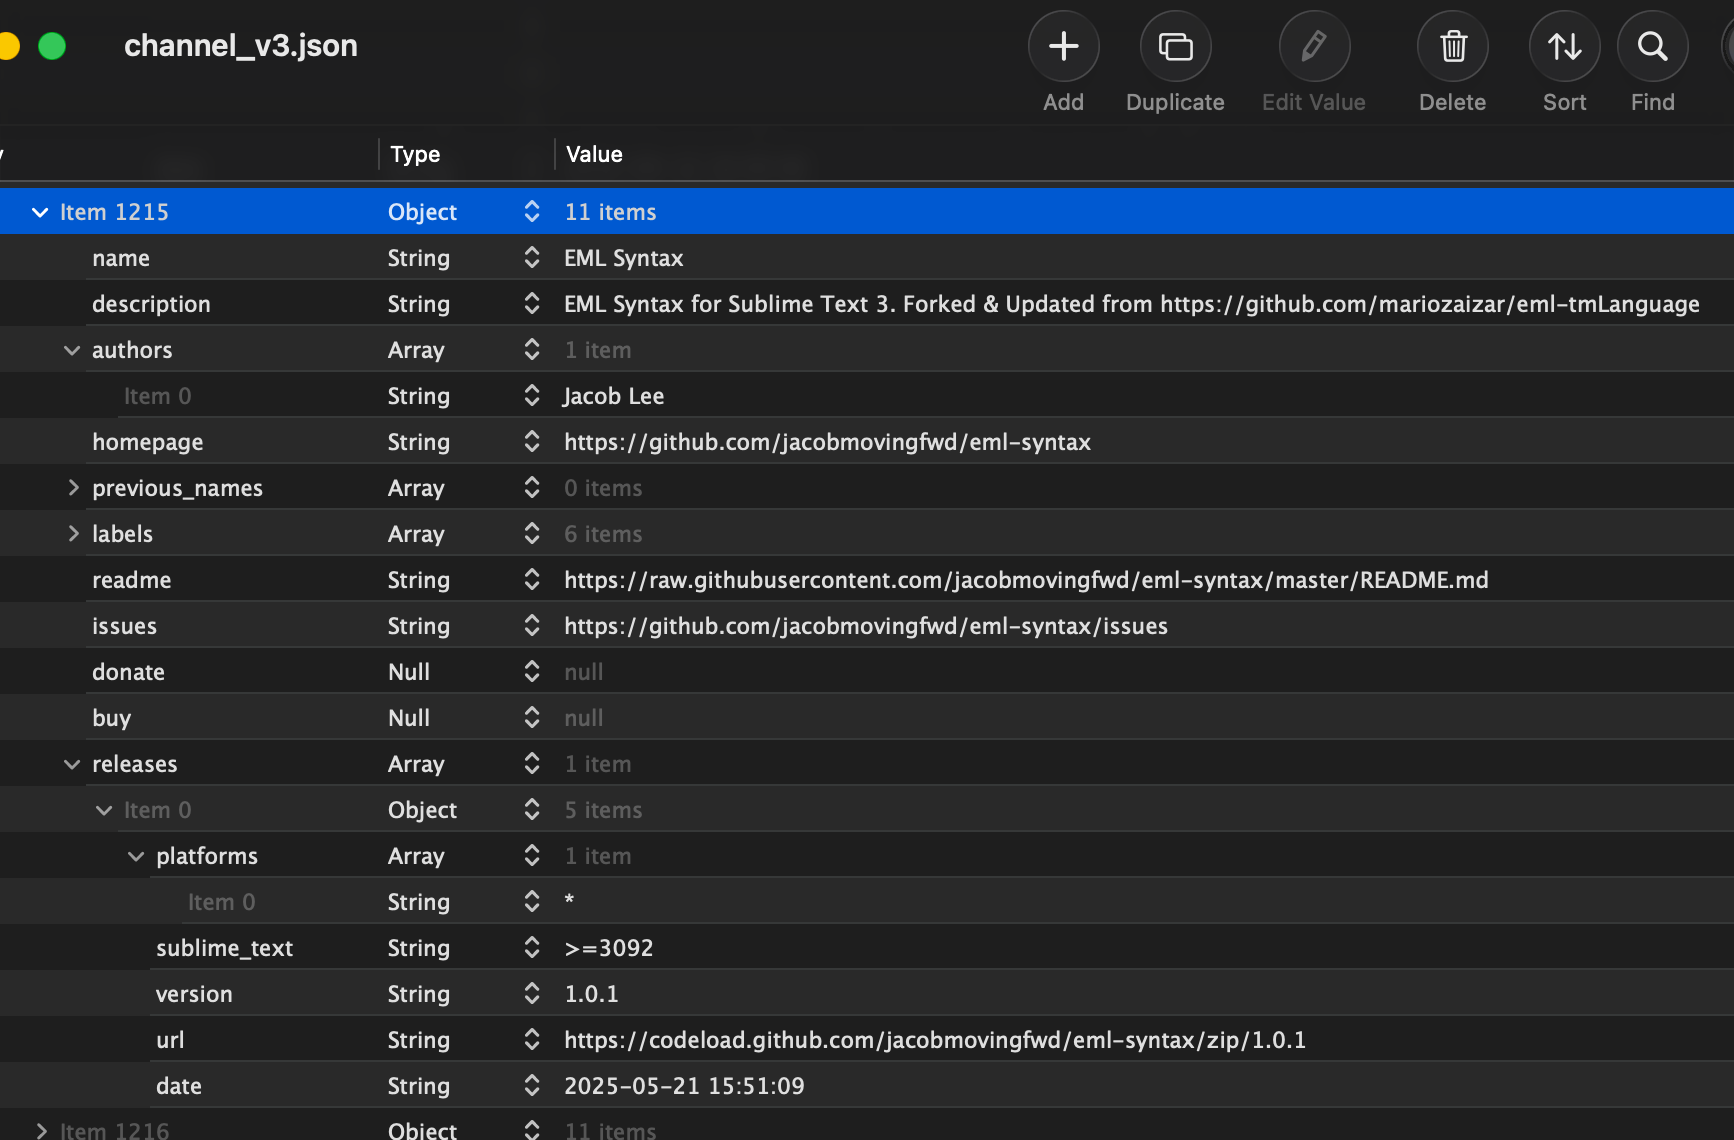The height and width of the screenshot is (1140, 1734).
Task: Expand the previous_names array
Action: click(73, 487)
